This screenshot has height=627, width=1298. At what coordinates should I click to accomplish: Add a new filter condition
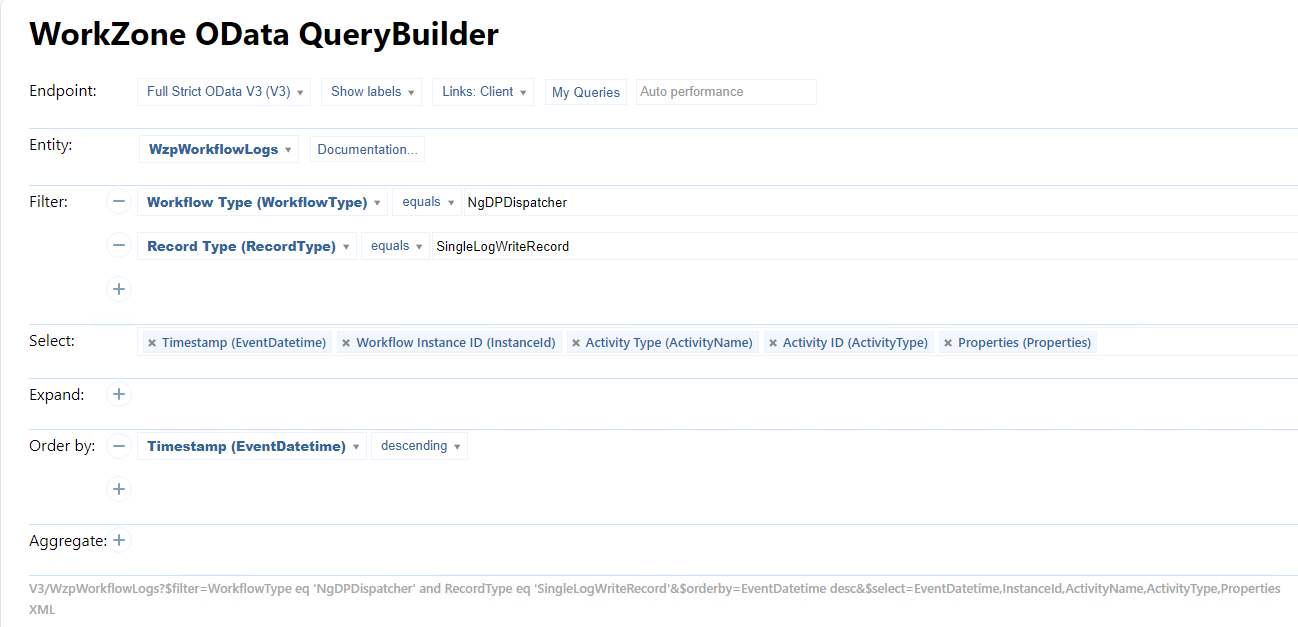[x=119, y=289]
